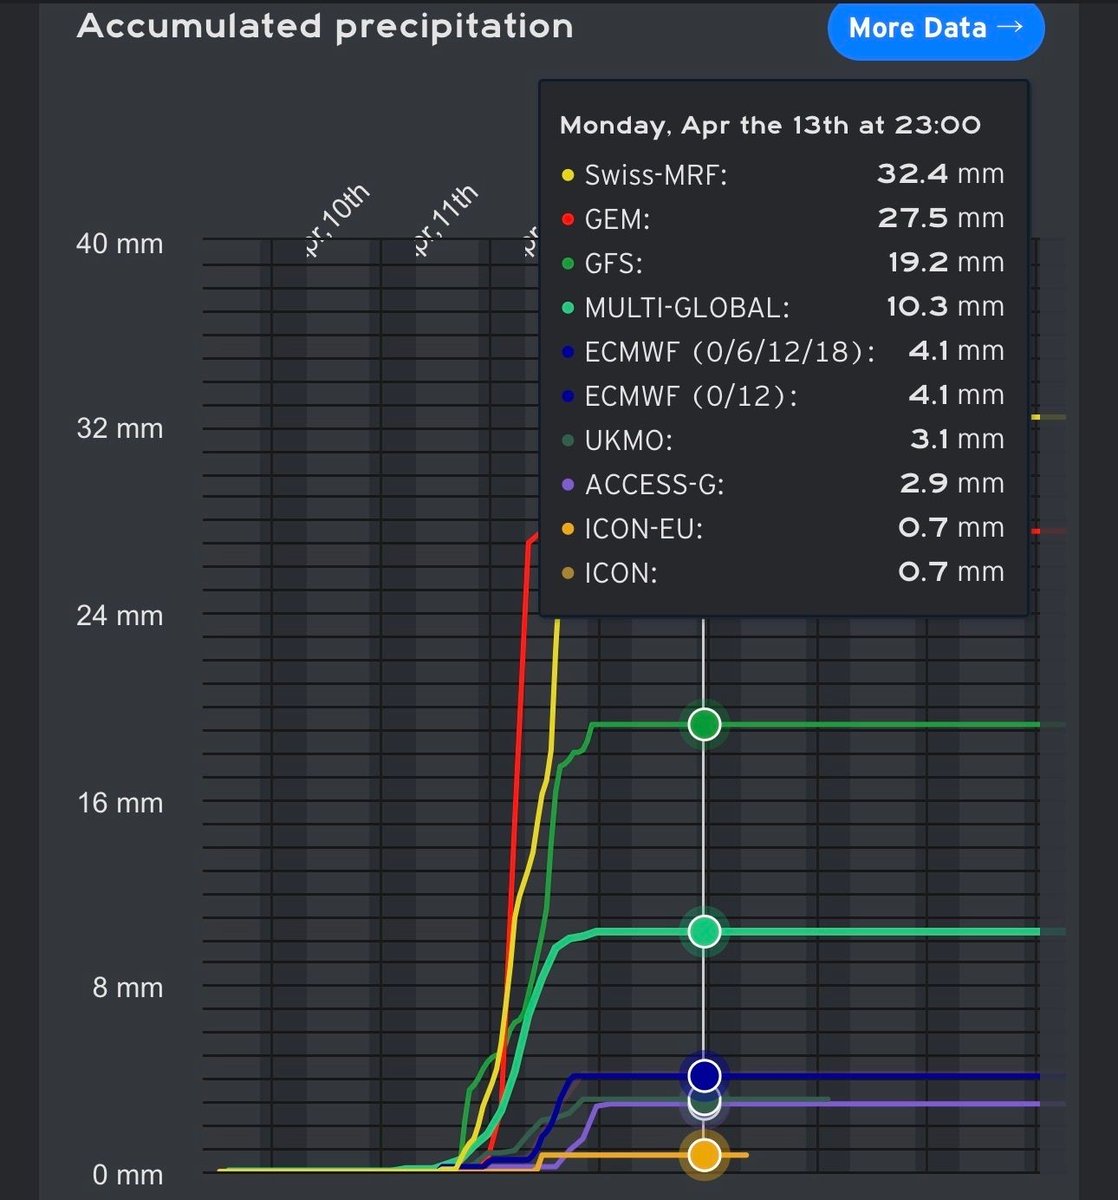Click the 10th date label on chart
The height and width of the screenshot is (1200, 1118).
coord(339,222)
